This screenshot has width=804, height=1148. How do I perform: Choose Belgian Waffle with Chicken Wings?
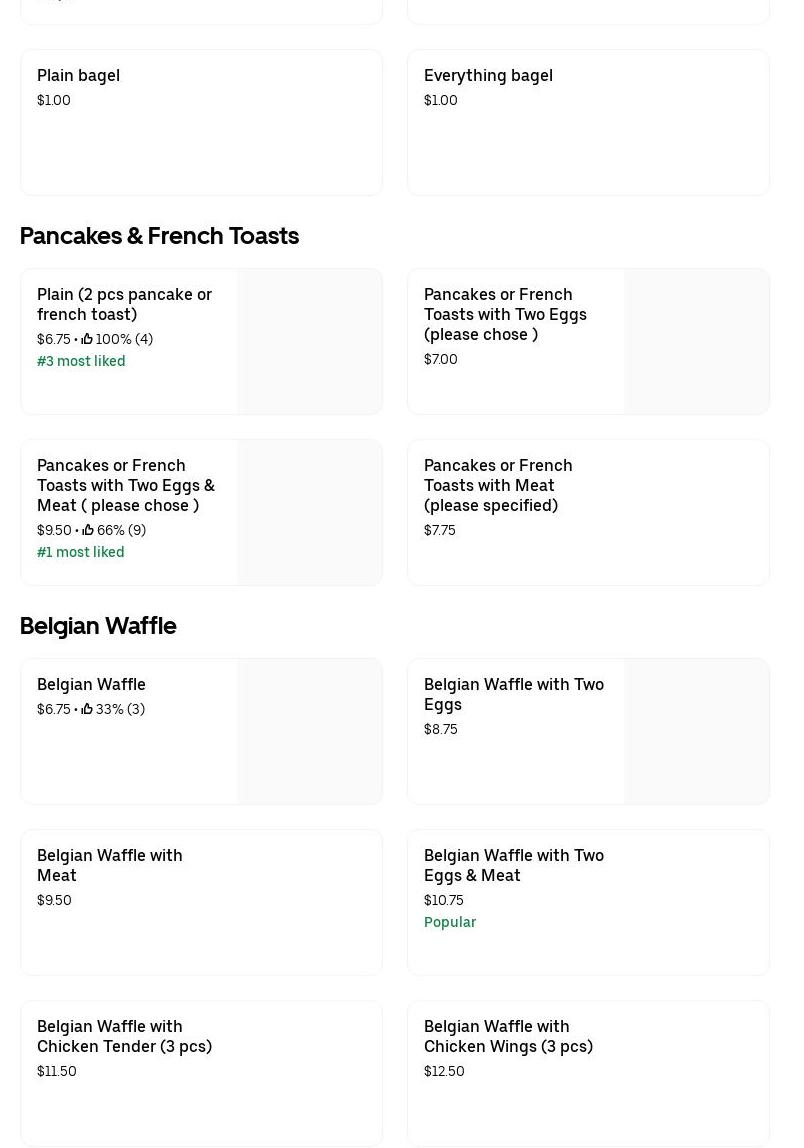tap(508, 1036)
